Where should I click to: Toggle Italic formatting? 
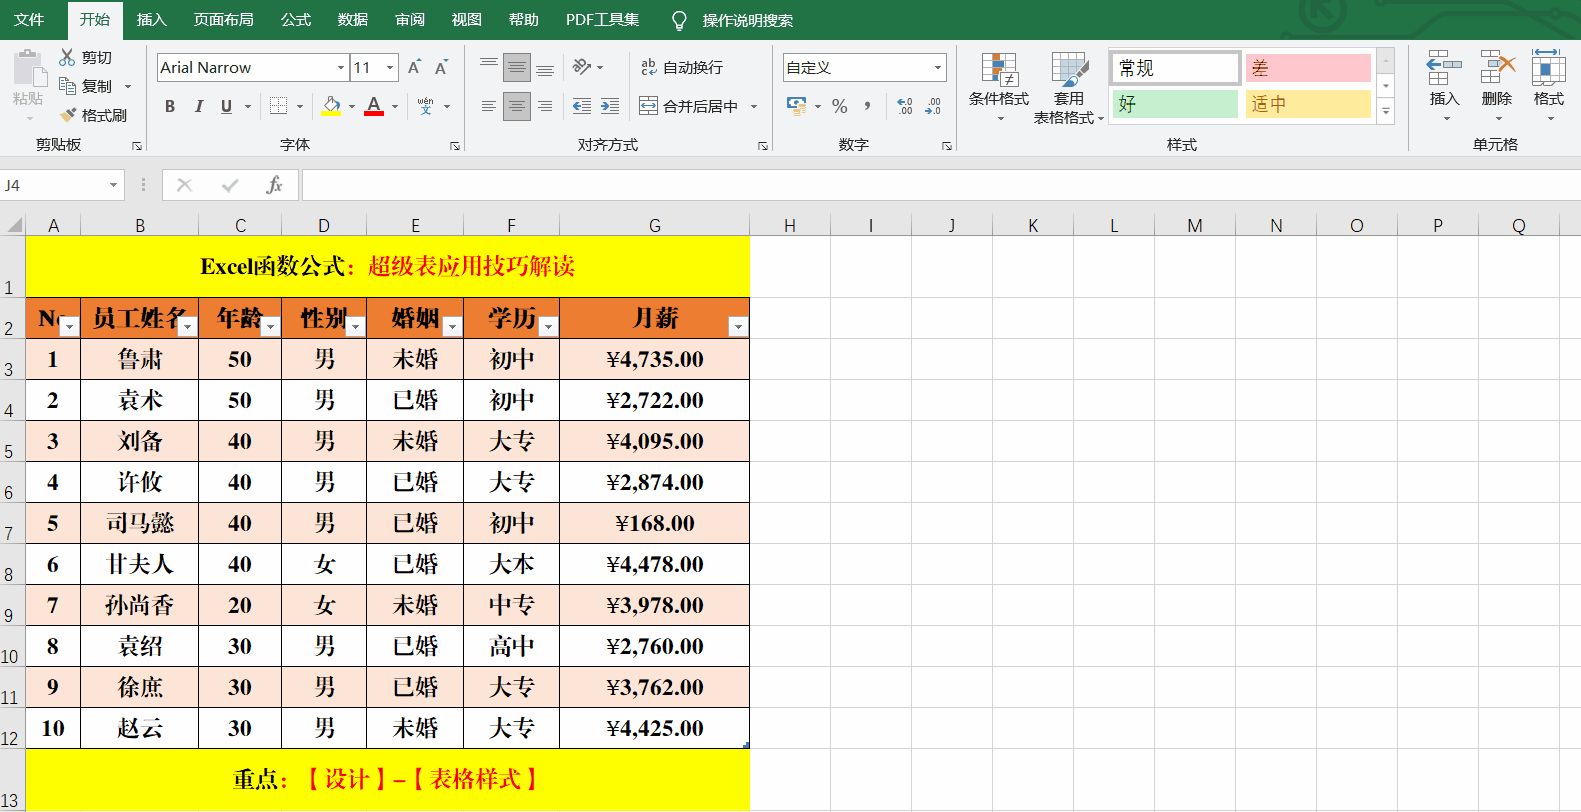click(198, 106)
